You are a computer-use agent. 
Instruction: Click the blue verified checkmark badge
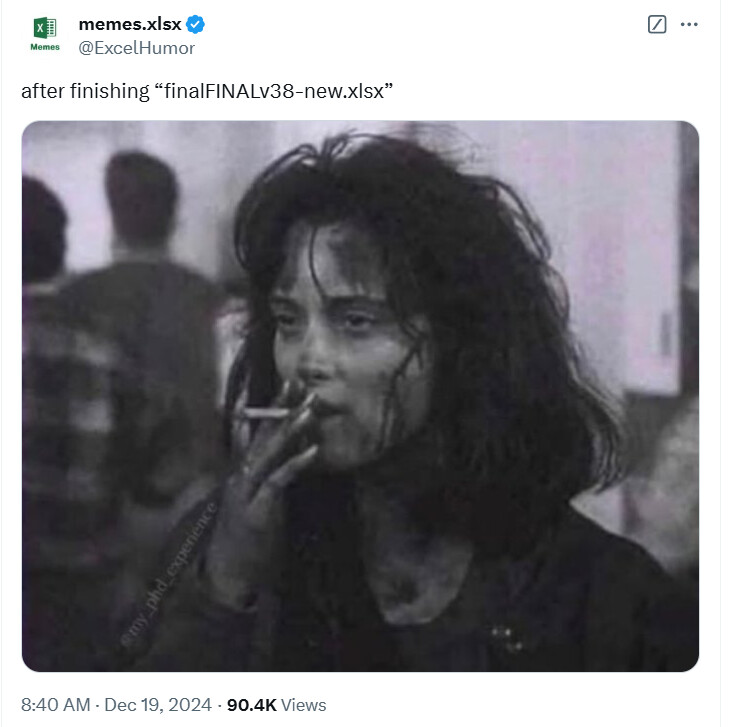coord(198,24)
